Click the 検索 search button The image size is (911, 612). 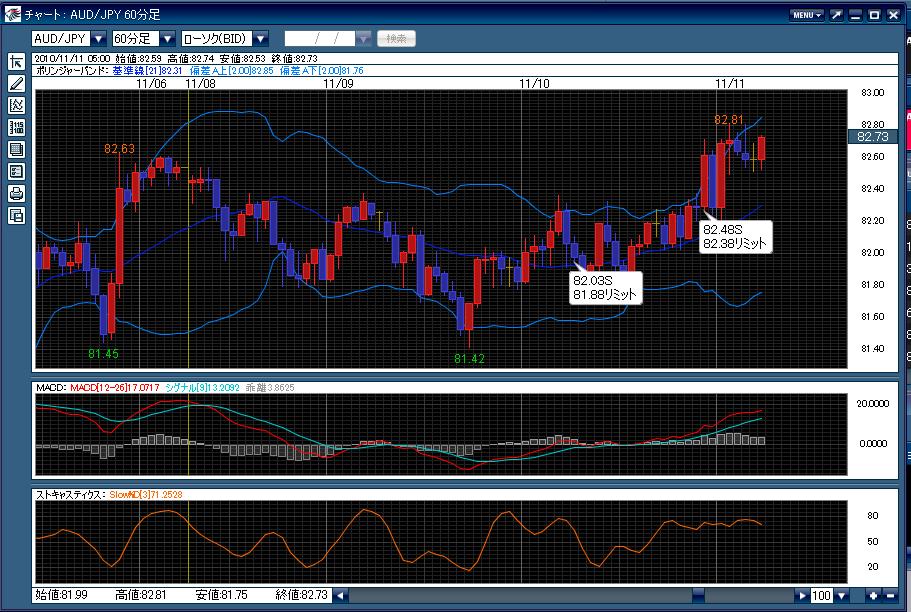(396, 39)
